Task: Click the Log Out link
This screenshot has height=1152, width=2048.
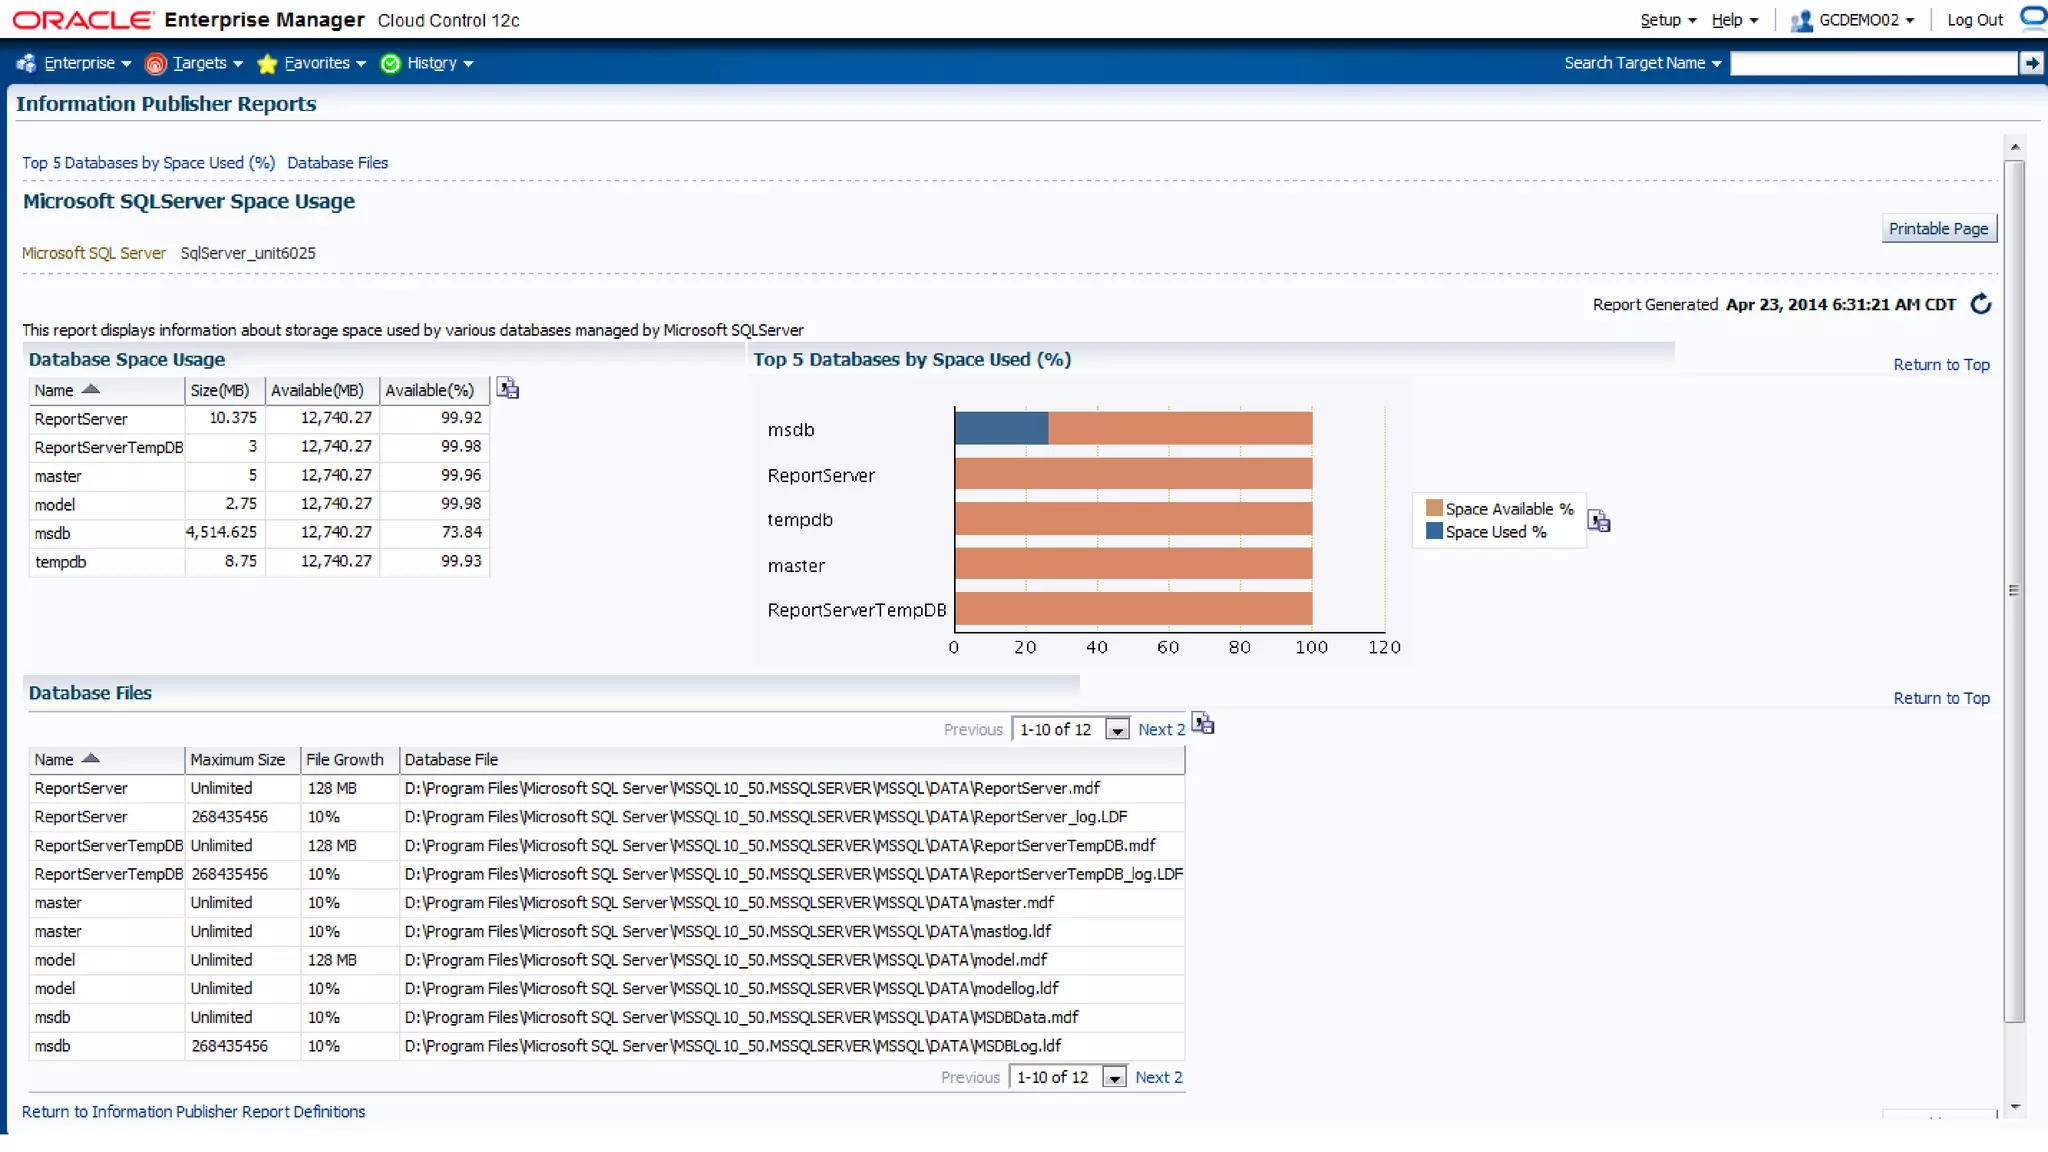Action: pyautogui.click(x=1975, y=20)
